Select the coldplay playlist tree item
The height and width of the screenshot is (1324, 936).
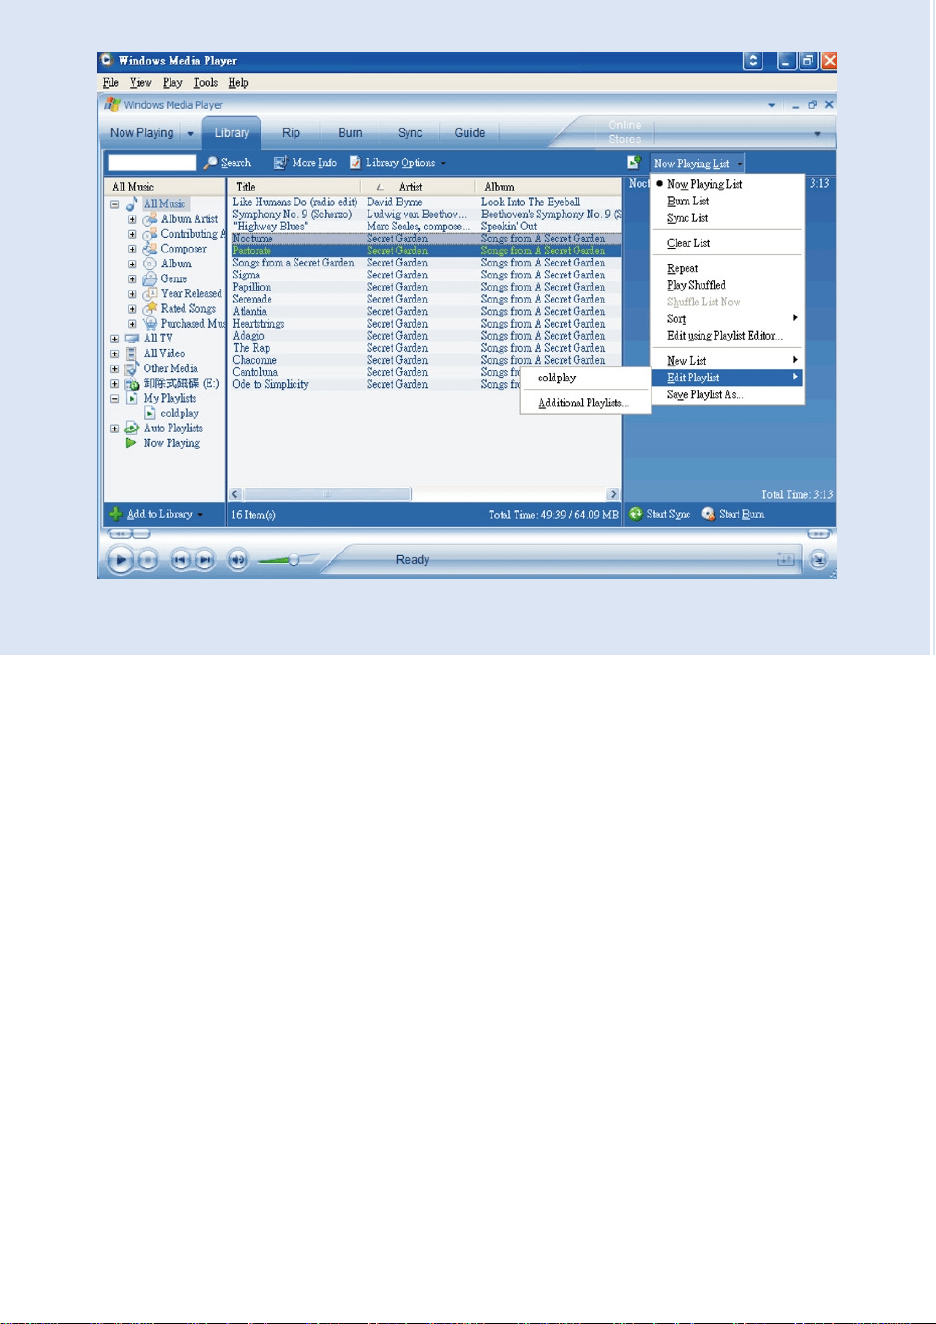[179, 413]
